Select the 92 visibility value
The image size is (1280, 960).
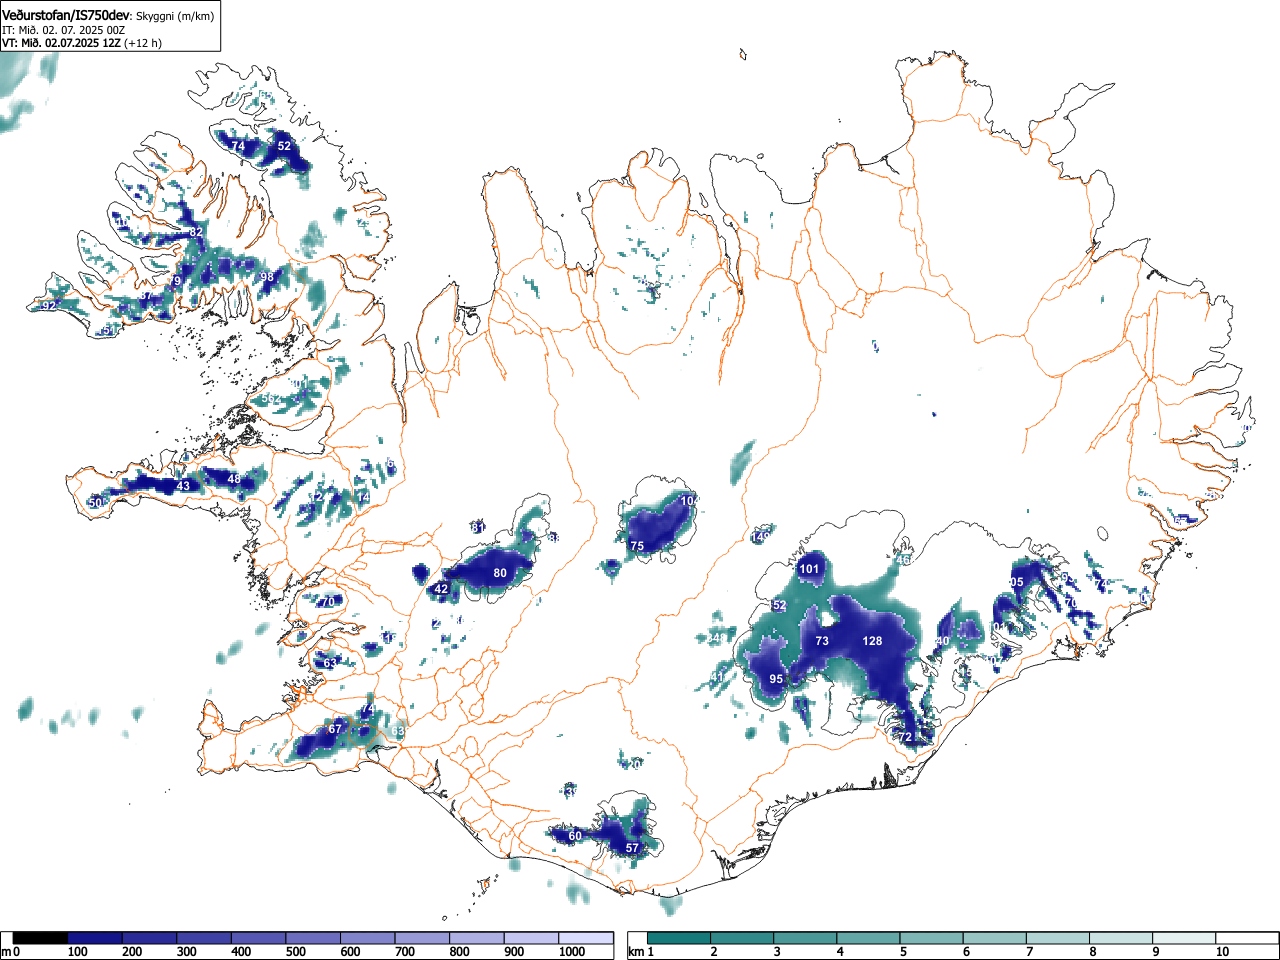coord(49,306)
